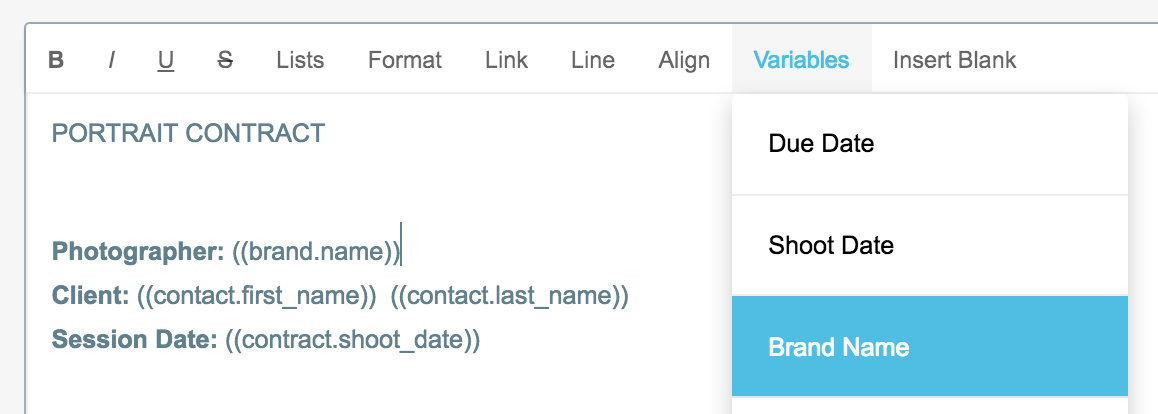Toggle italic formatting
This screenshot has width=1158, height=414.
(x=111, y=60)
